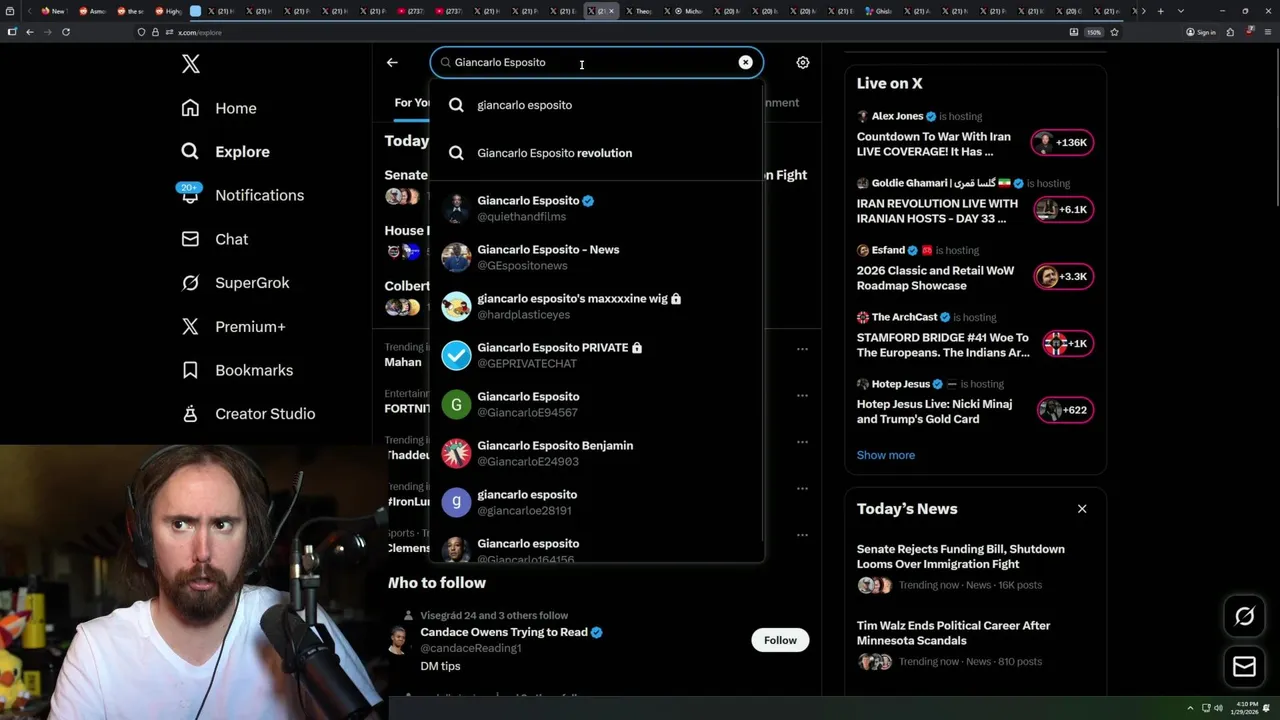Open Creator Studio in the sidebar
The image size is (1280, 720).
pyautogui.click(x=248, y=414)
